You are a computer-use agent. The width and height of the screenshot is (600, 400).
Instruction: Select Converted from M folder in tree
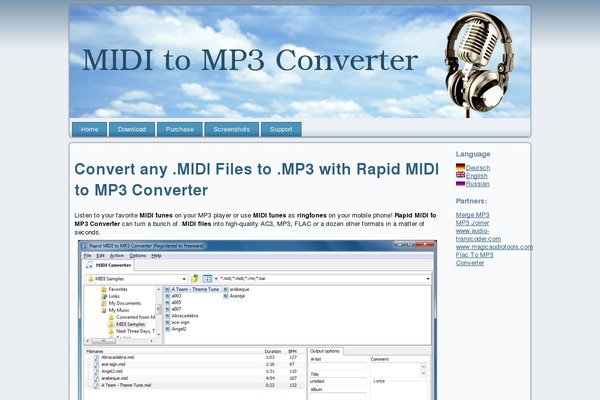(x=135, y=317)
